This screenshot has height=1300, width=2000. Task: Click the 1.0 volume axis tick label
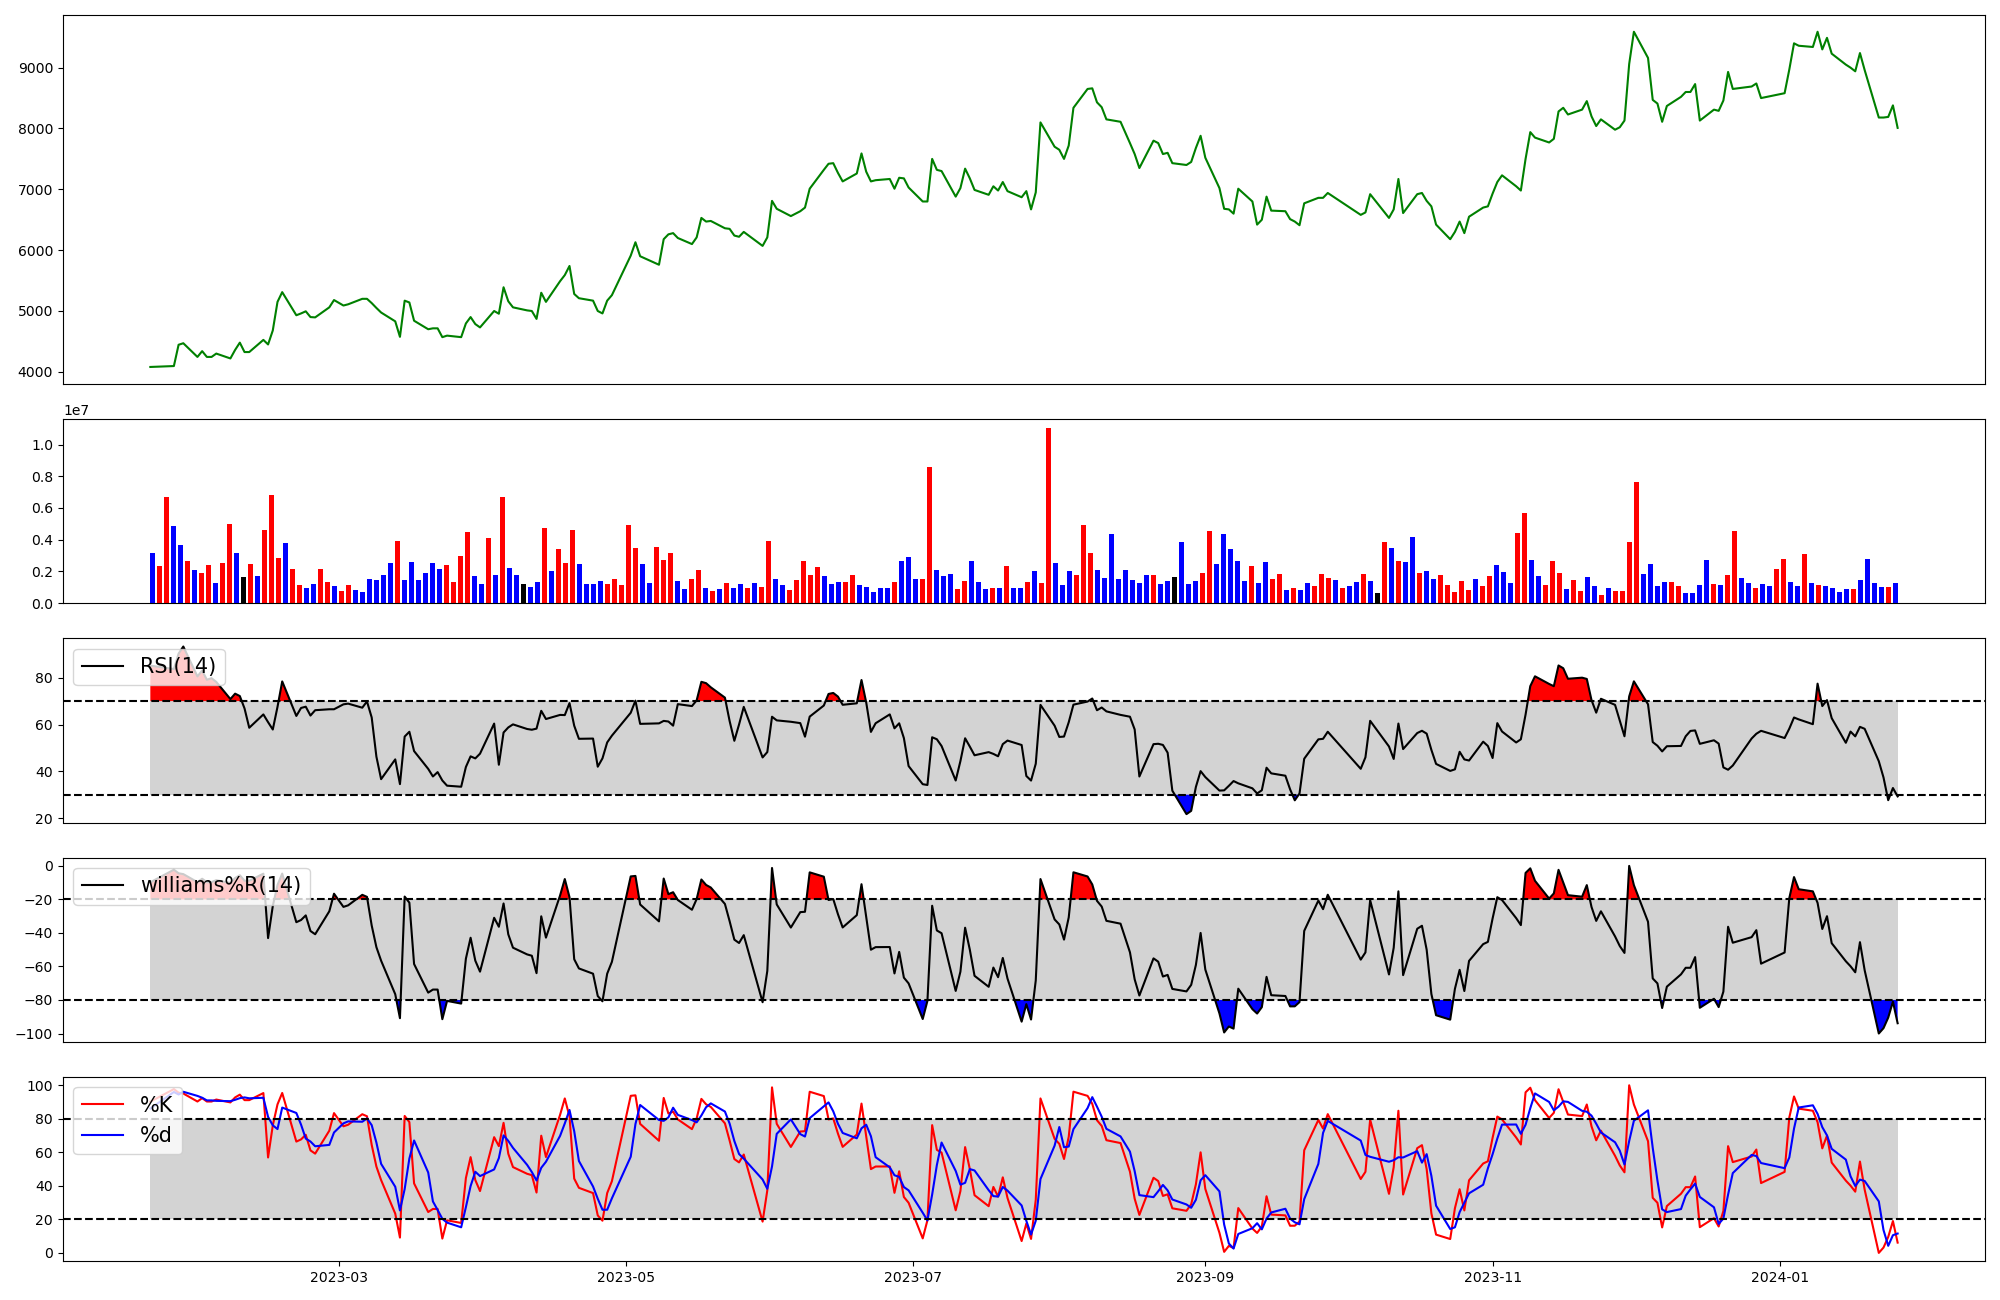pyautogui.click(x=42, y=445)
